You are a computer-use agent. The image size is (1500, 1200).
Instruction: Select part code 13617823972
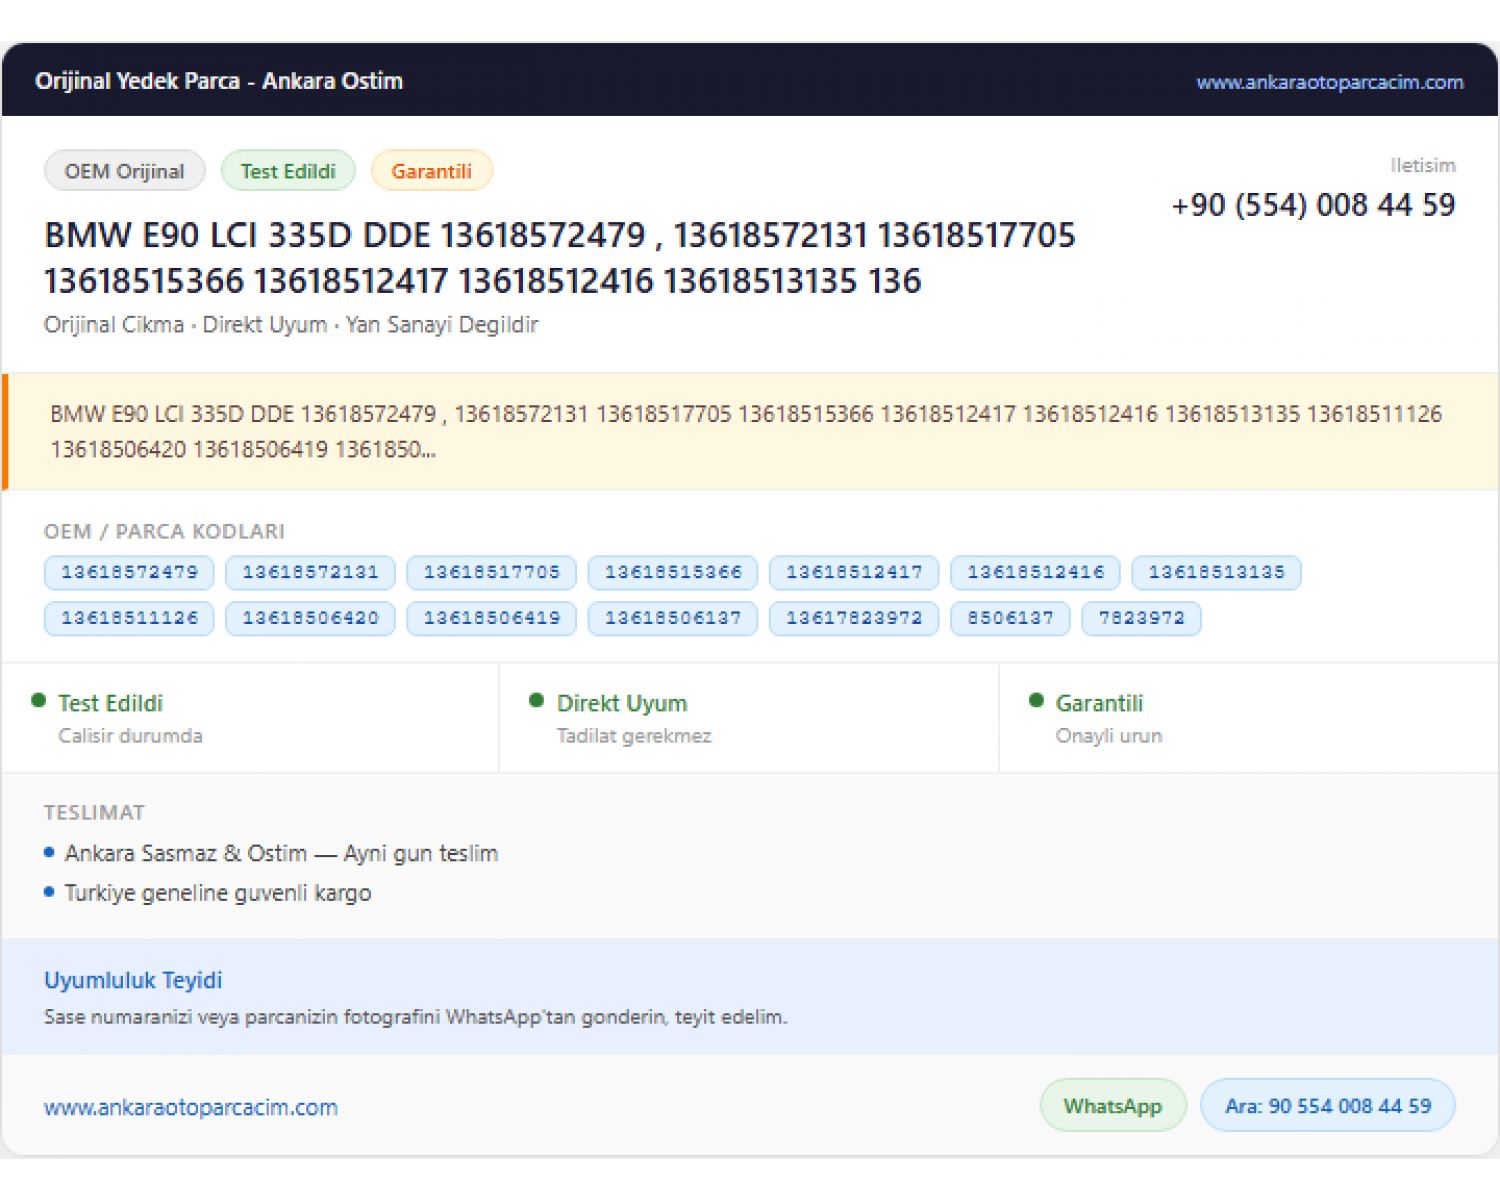[x=854, y=618]
